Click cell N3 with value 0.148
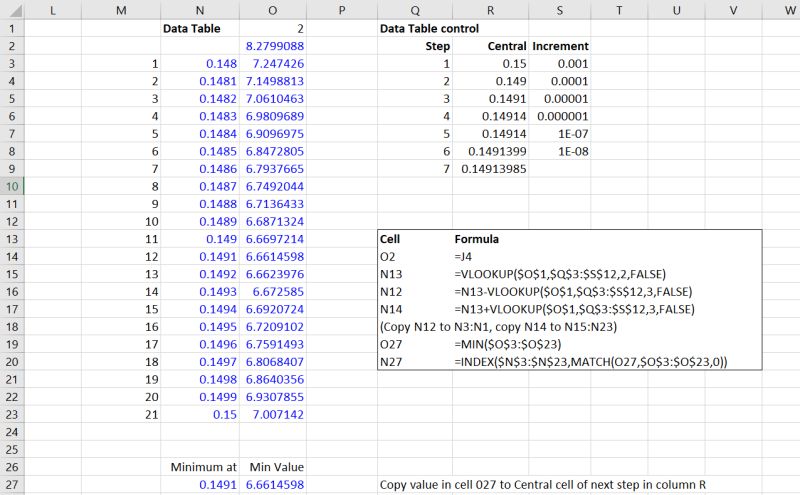The image size is (800, 495). coord(200,64)
